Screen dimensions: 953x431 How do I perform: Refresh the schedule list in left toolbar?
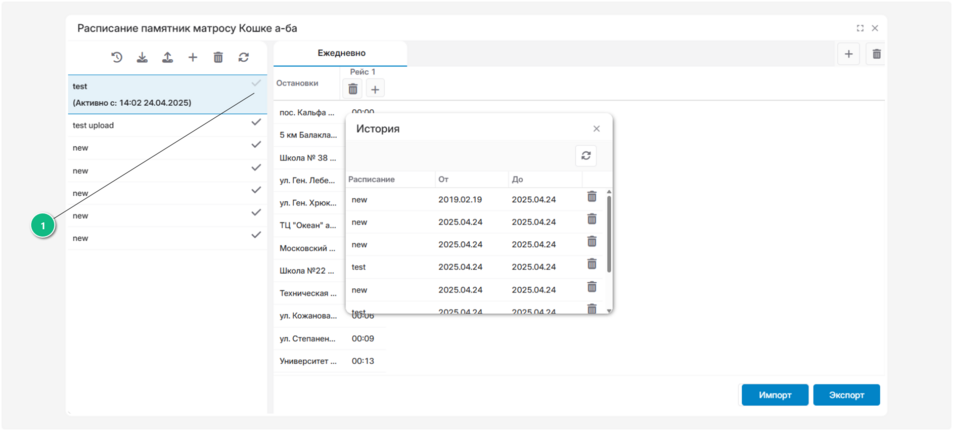click(243, 58)
